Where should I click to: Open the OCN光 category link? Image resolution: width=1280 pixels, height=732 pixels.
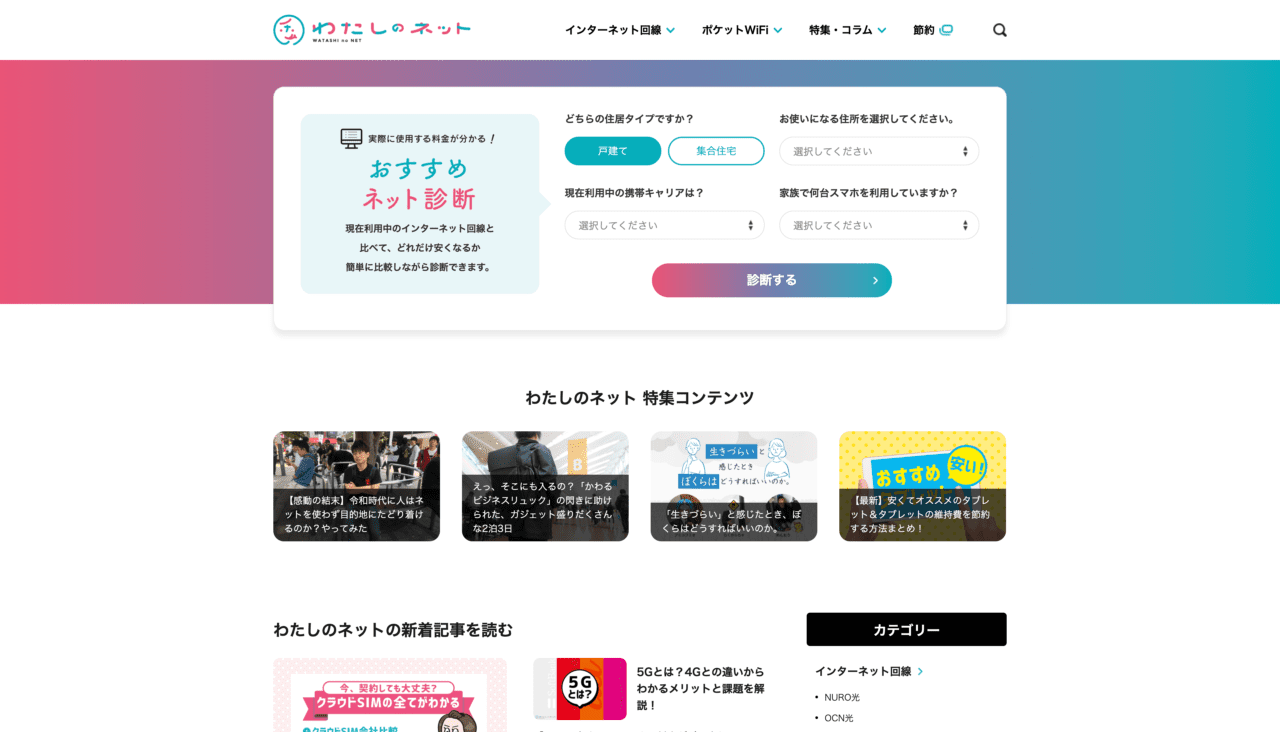click(x=839, y=718)
